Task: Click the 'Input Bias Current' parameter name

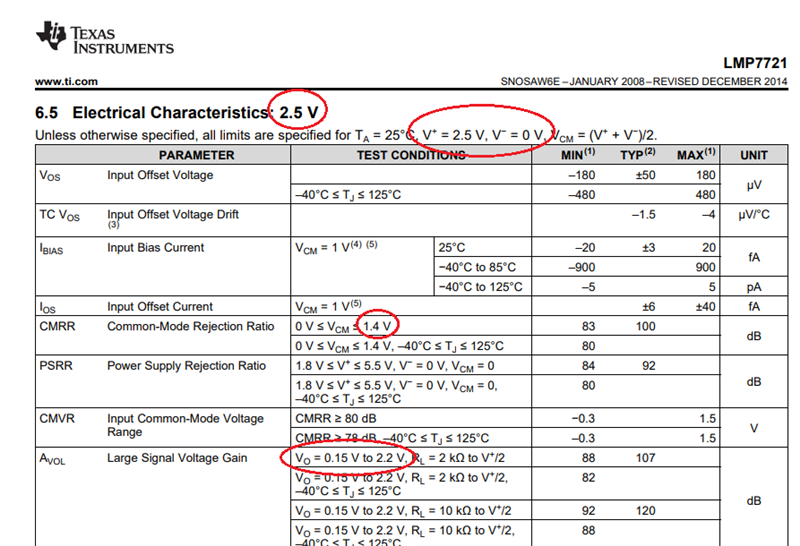Action: (x=156, y=247)
